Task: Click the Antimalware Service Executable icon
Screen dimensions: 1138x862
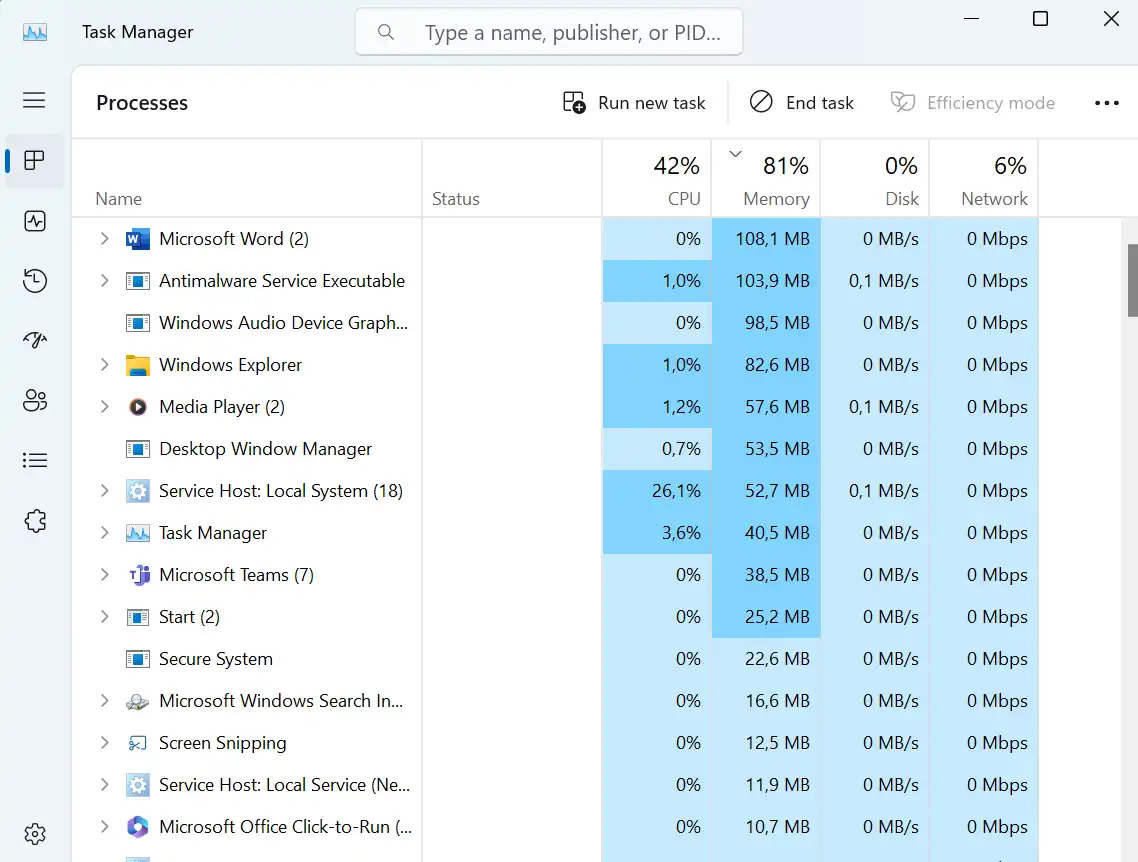Action: (x=138, y=281)
